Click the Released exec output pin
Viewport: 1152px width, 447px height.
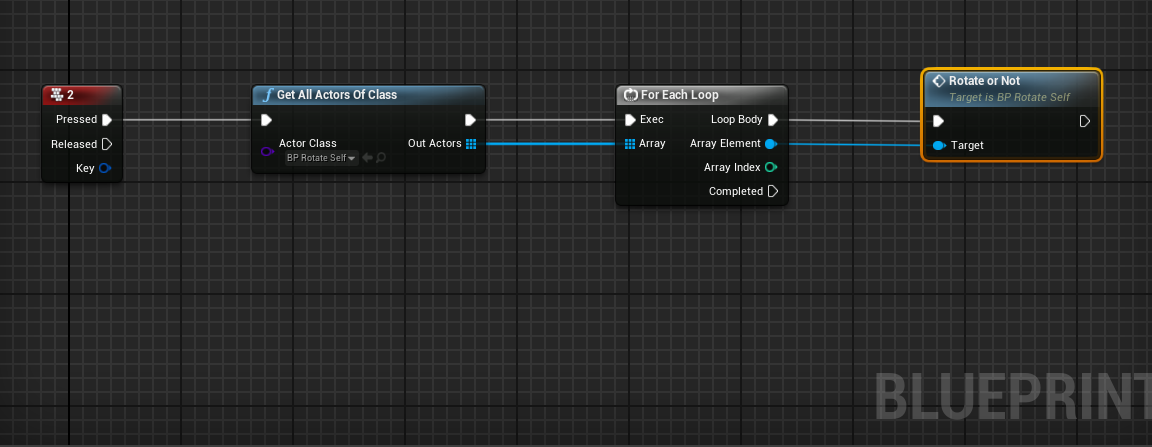[107, 144]
